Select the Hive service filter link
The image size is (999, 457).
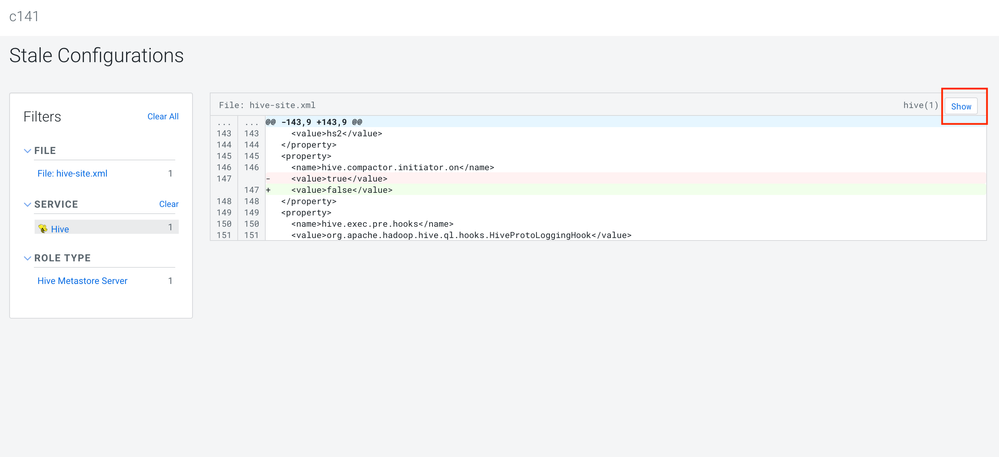pyautogui.click(x=60, y=229)
